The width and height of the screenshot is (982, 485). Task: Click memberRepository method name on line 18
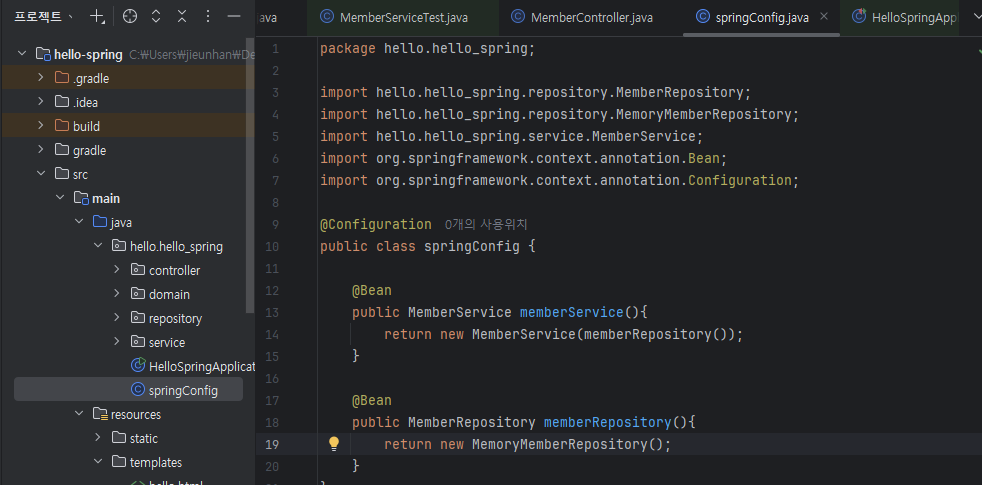pos(607,422)
